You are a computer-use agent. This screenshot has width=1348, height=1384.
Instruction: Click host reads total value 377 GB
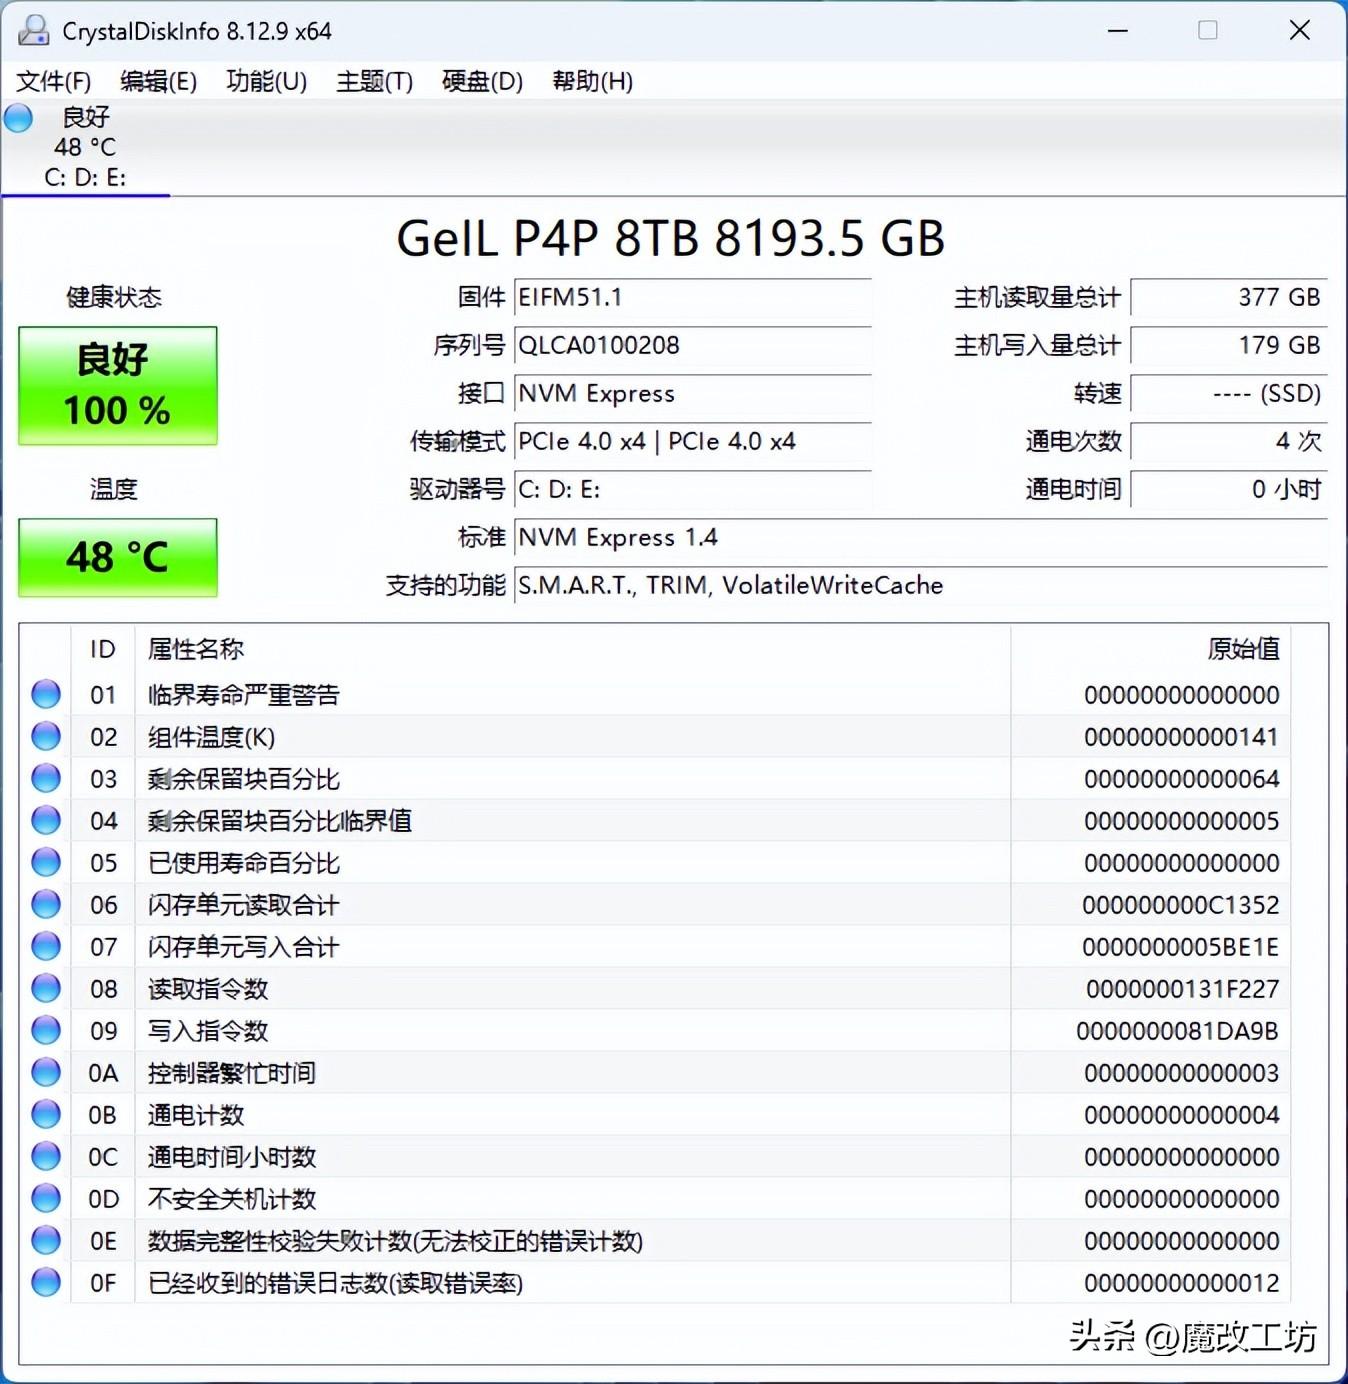(x=1229, y=298)
